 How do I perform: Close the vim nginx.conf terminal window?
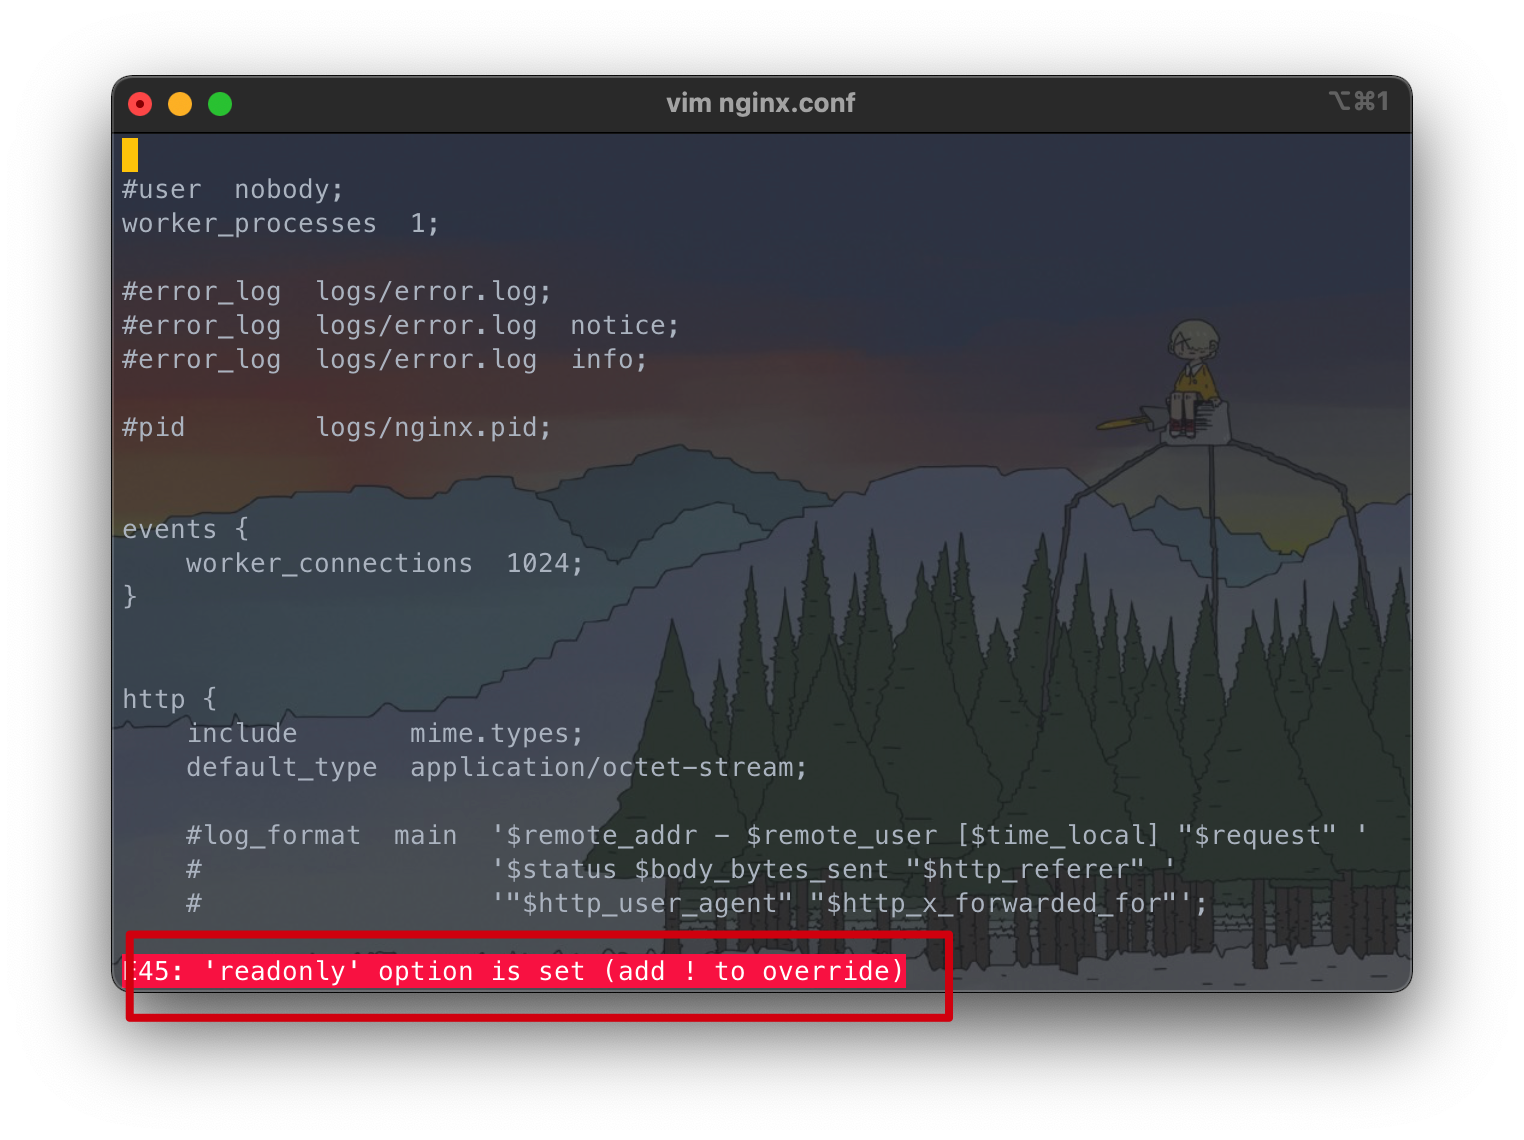140,104
